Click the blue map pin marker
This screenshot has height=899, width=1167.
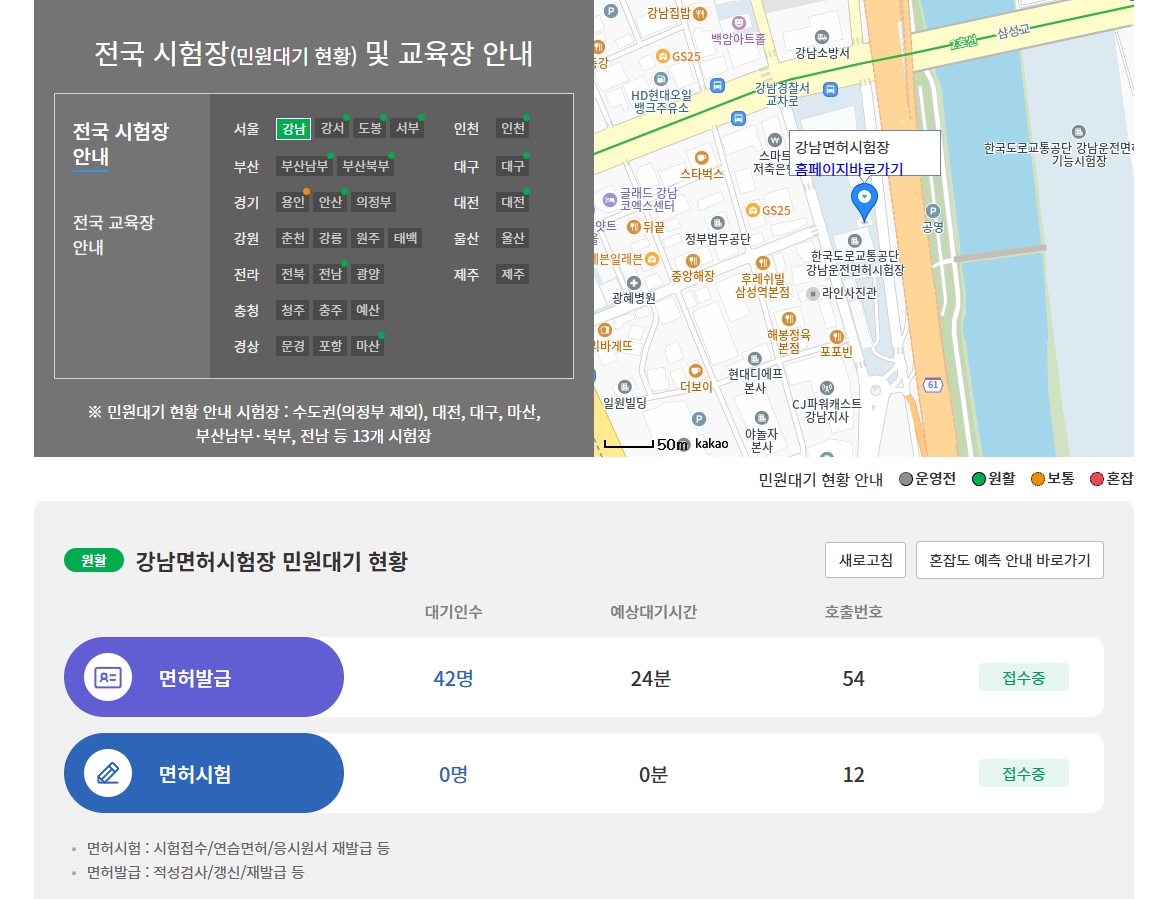[863, 200]
